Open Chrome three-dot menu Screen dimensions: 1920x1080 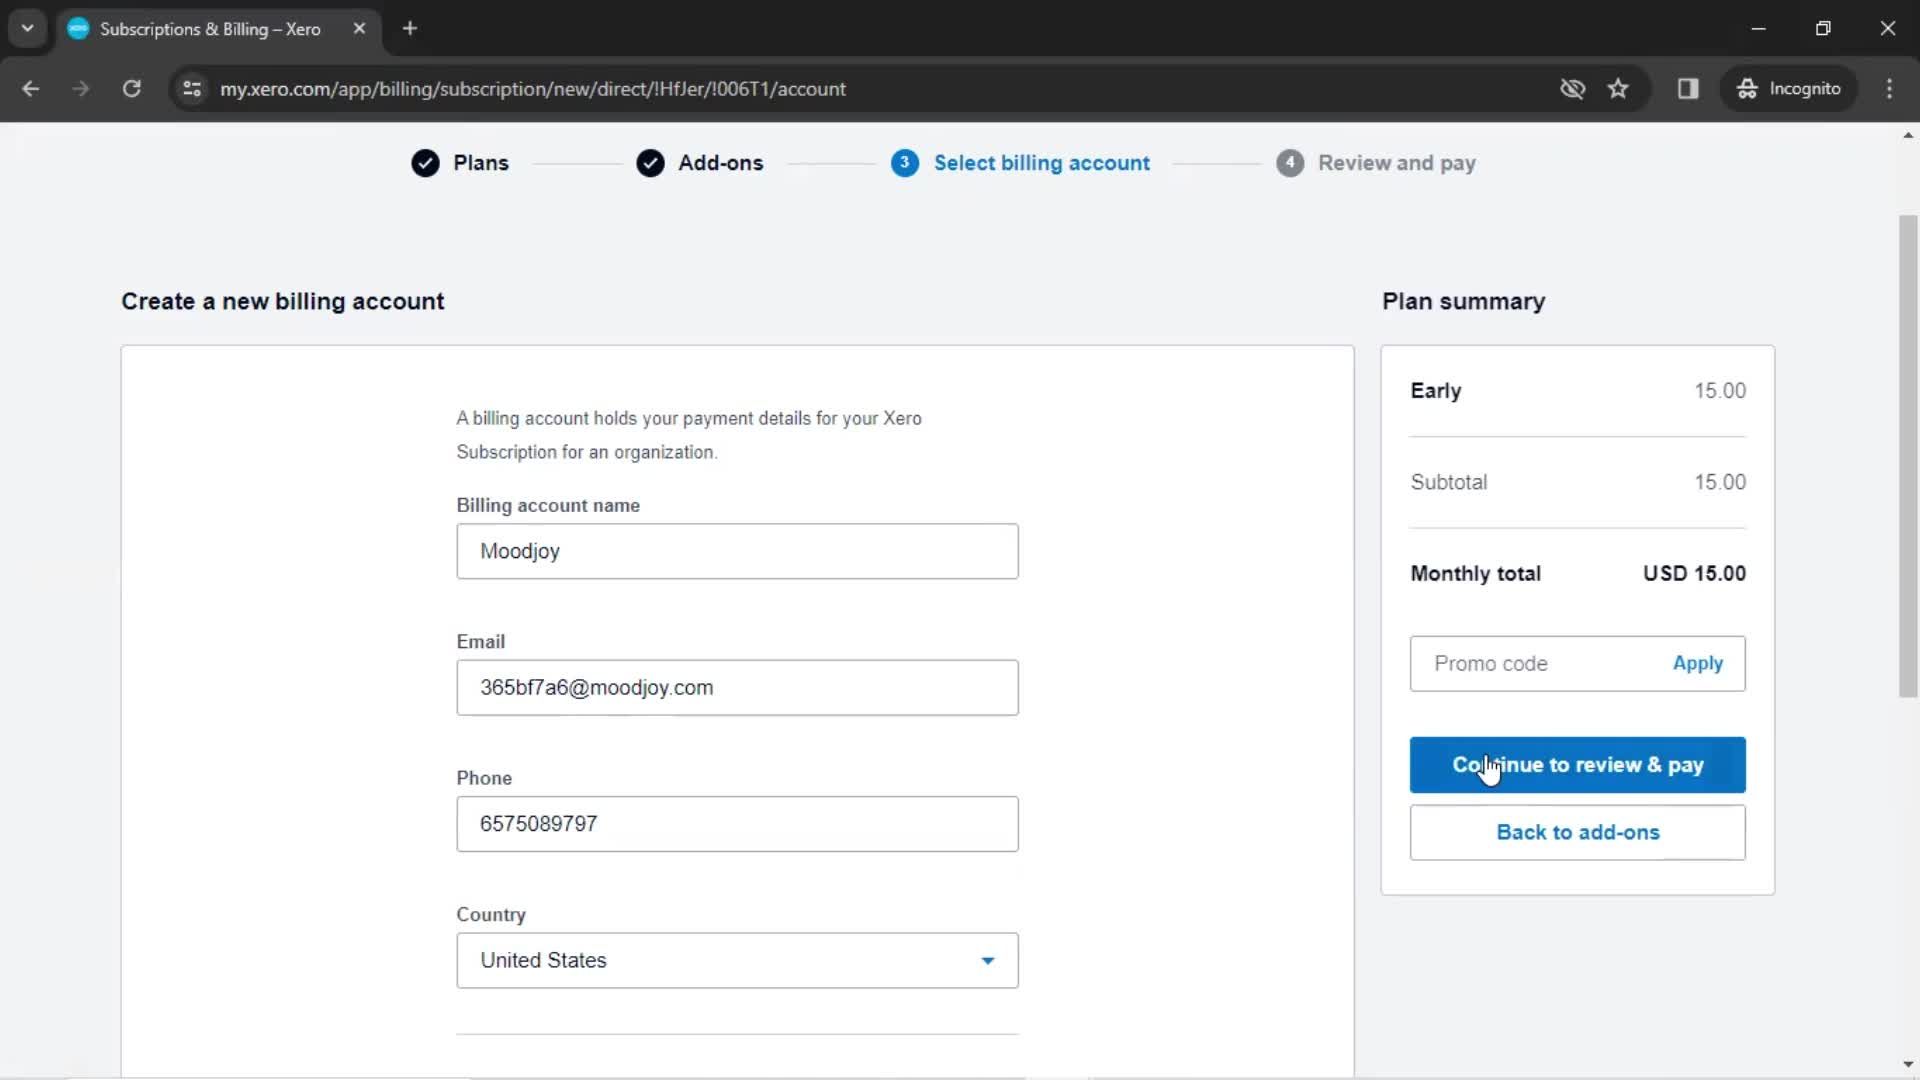click(1889, 89)
